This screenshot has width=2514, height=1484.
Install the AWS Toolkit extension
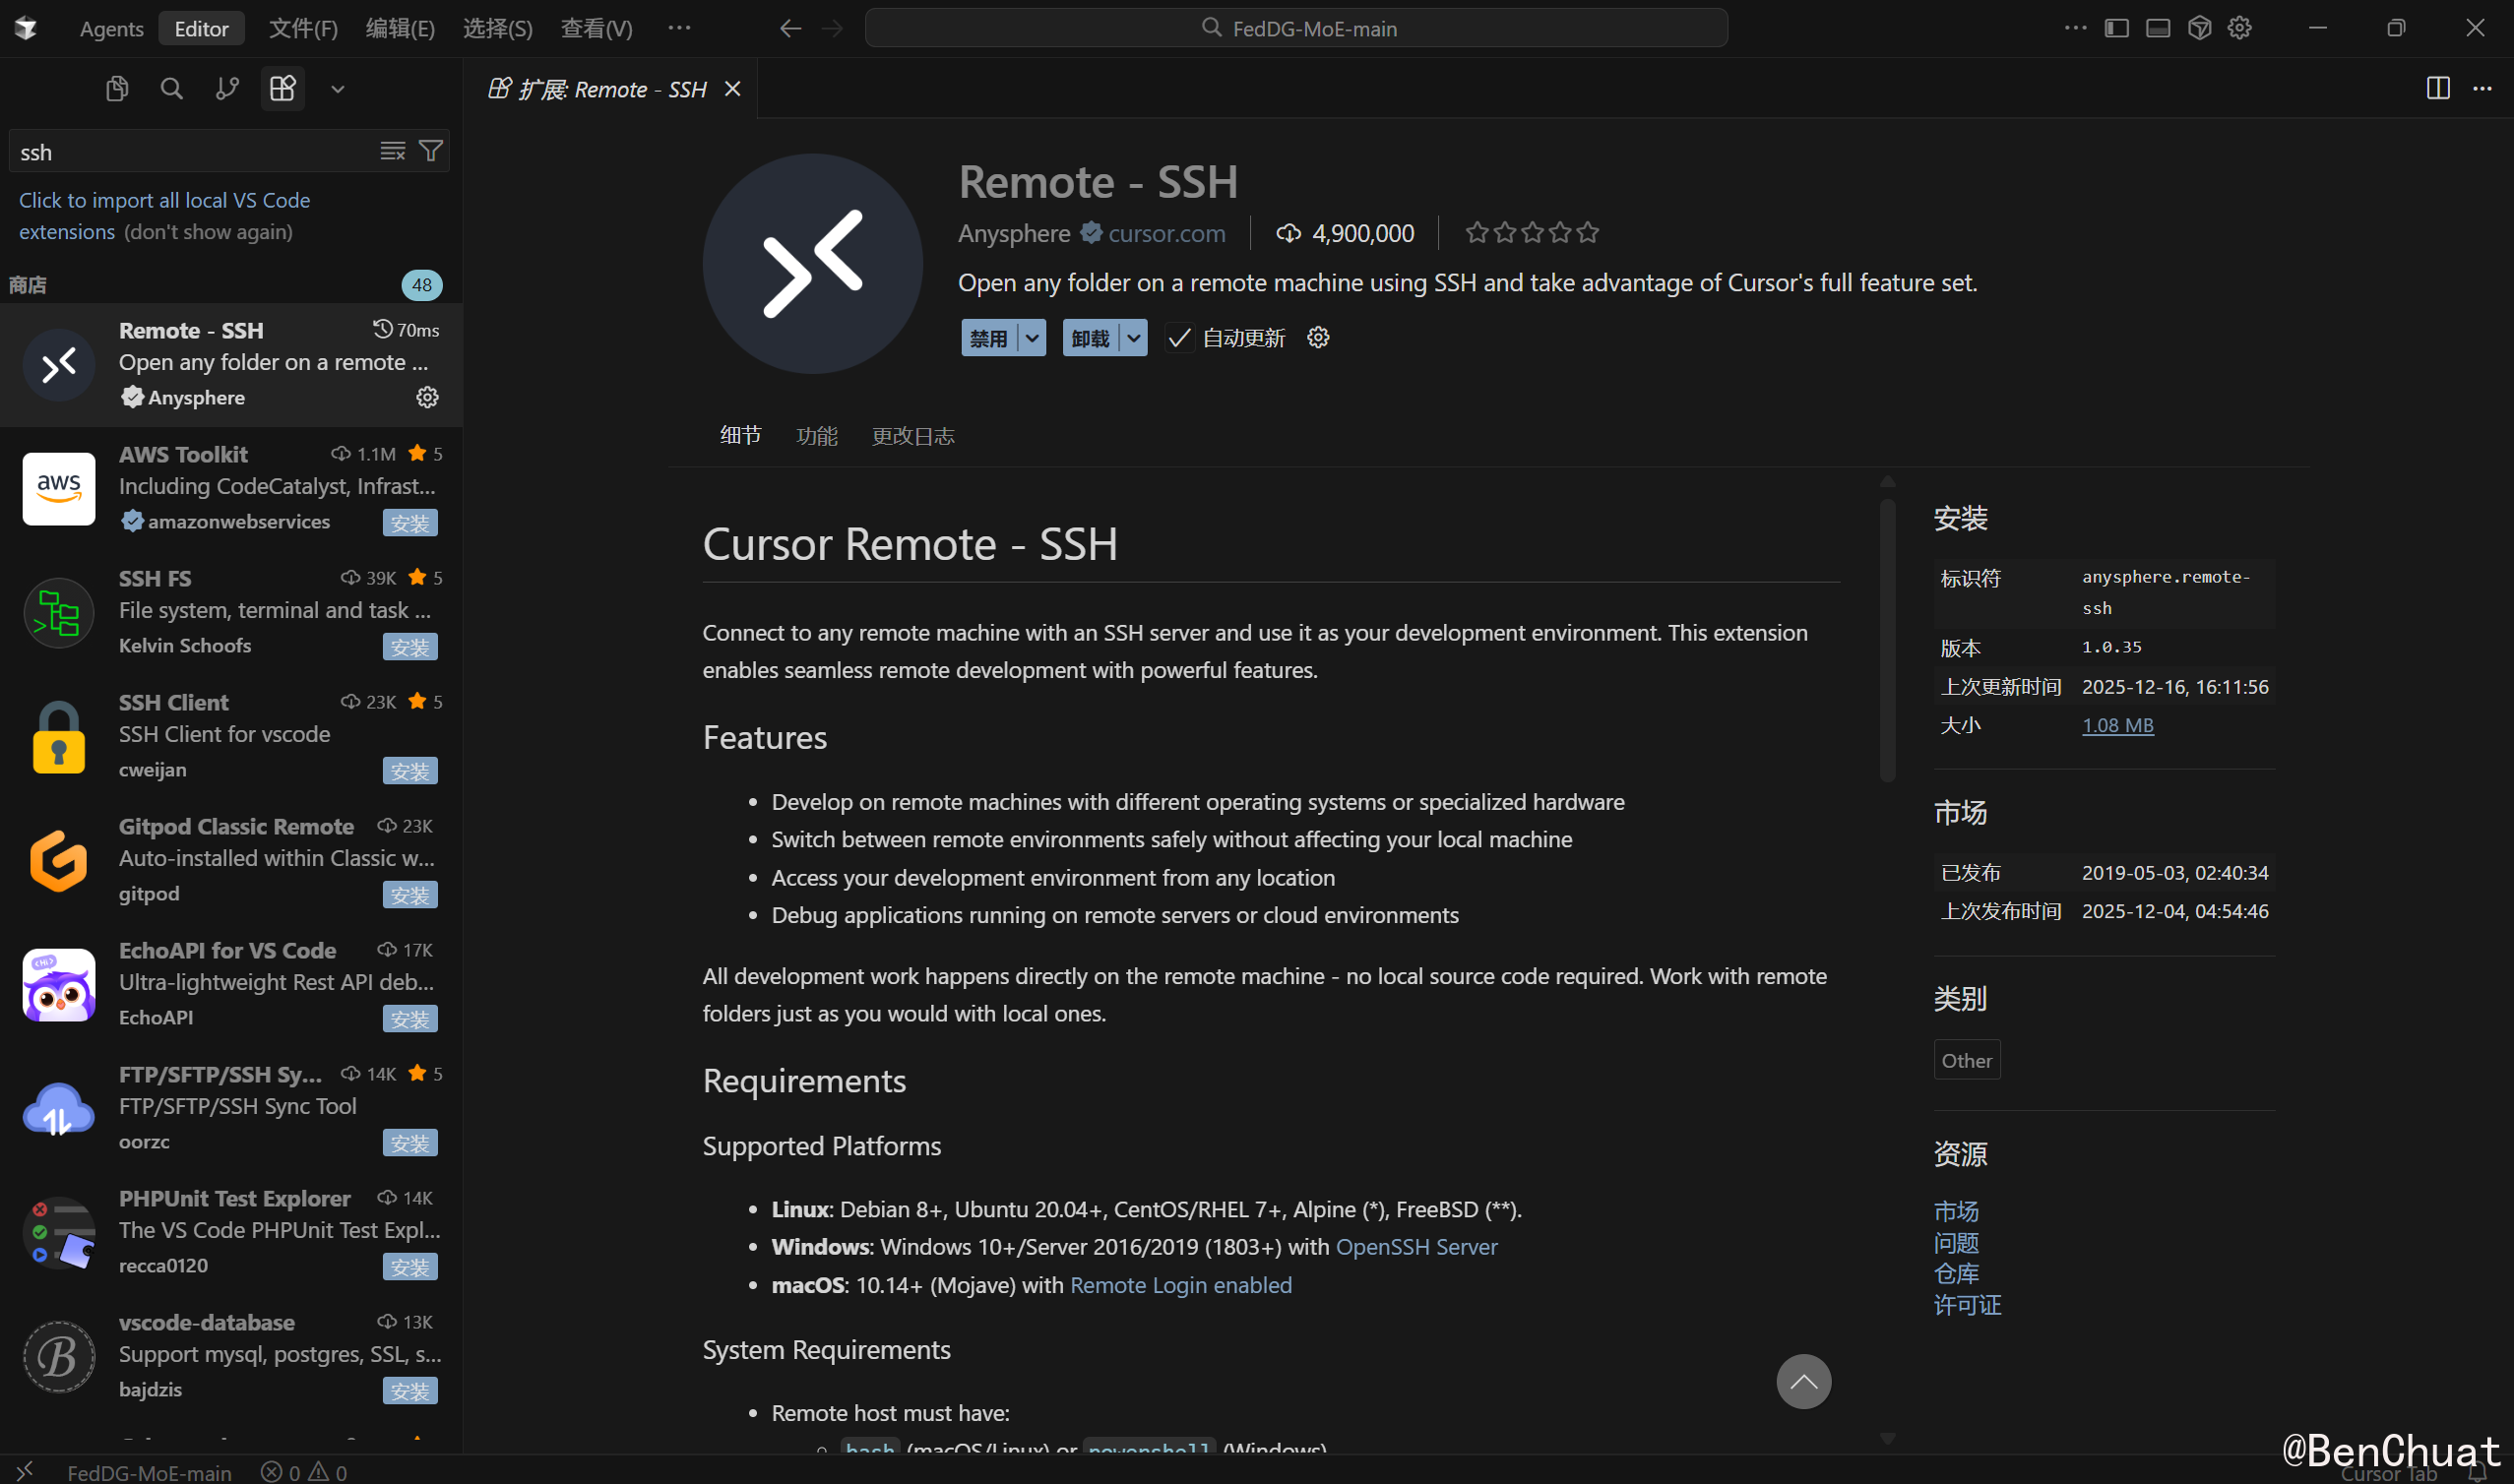point(410,522)
